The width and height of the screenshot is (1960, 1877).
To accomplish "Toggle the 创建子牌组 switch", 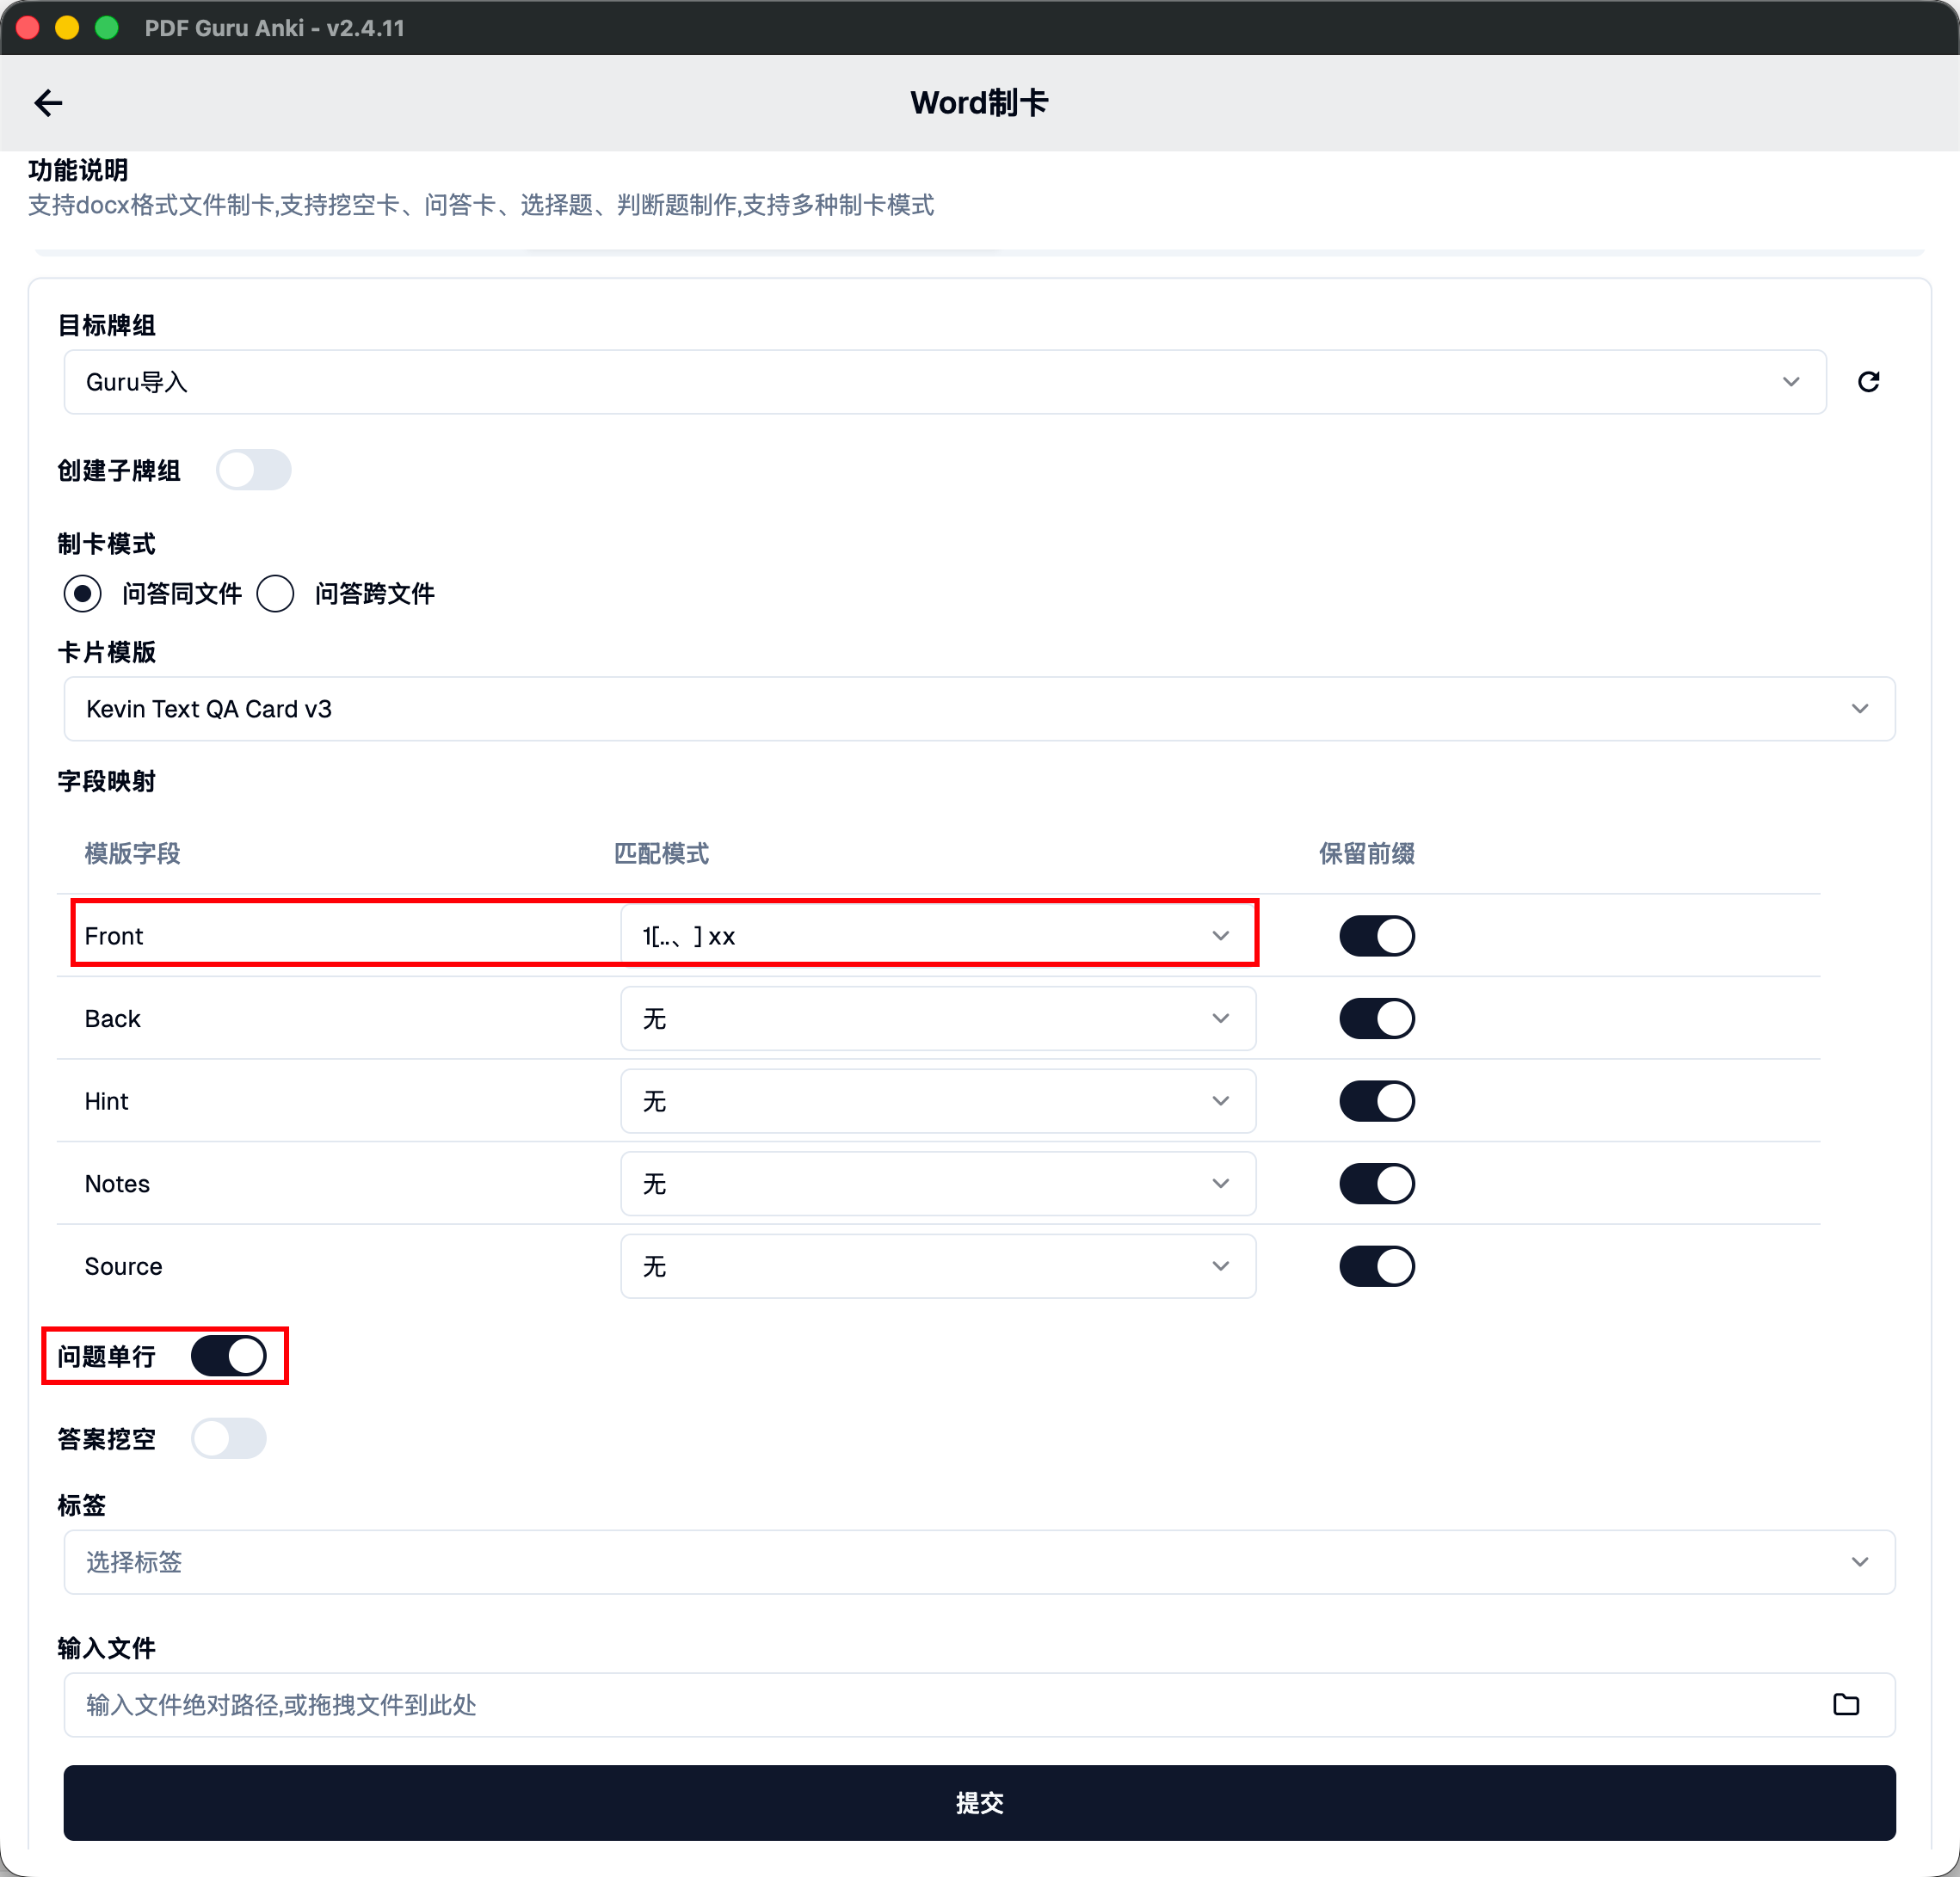I will [253, 470].
